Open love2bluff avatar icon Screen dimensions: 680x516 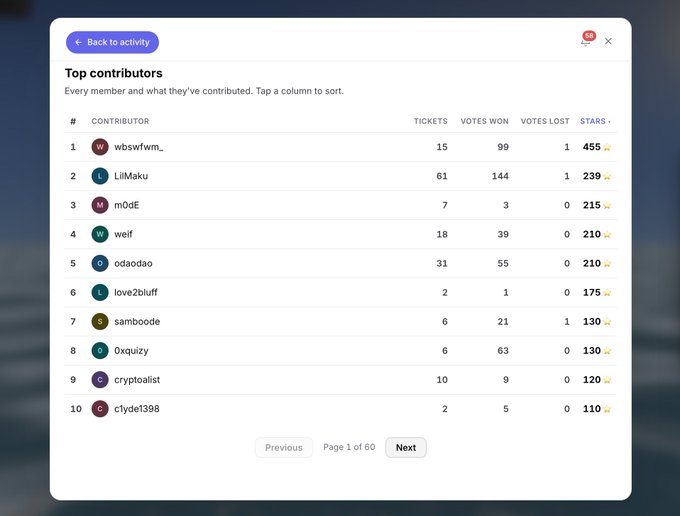[100, 292]
